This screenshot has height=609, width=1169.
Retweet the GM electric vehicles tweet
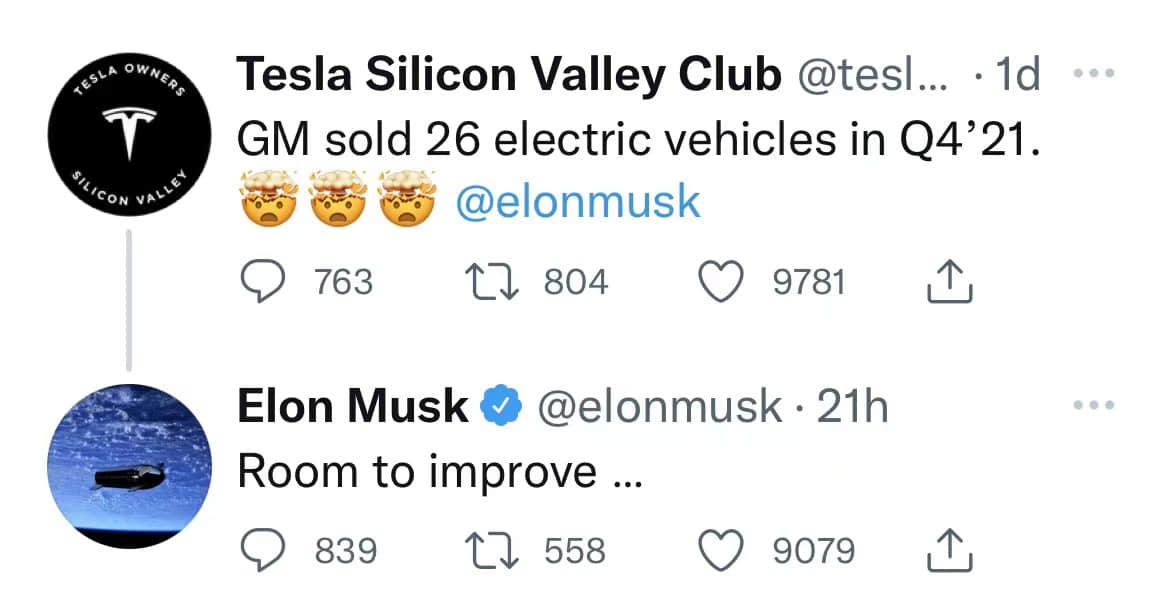492,283
